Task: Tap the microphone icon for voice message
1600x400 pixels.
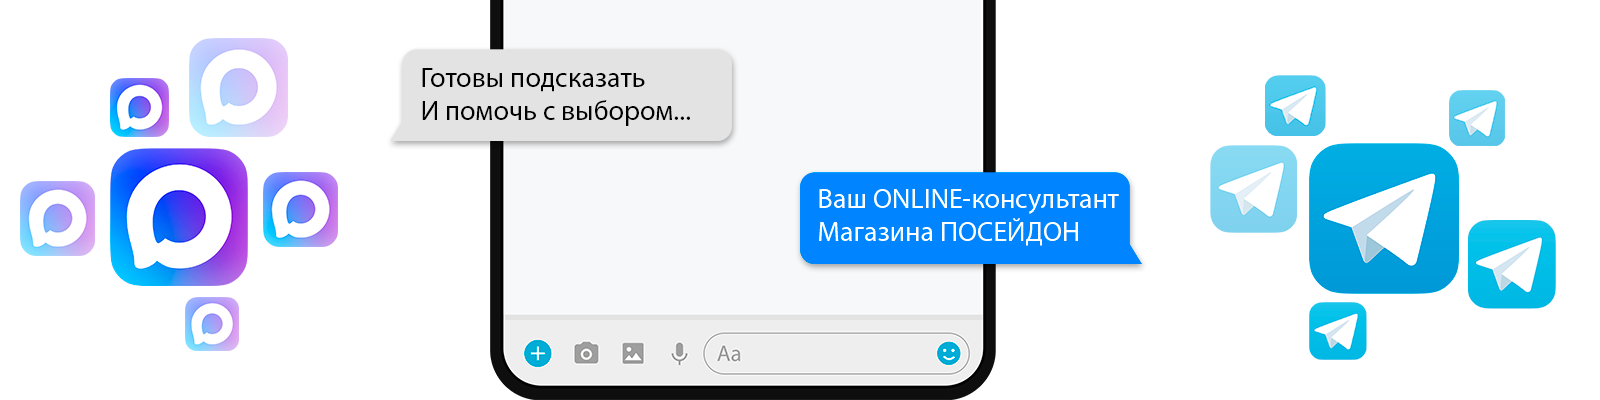Action: [679, 353]
